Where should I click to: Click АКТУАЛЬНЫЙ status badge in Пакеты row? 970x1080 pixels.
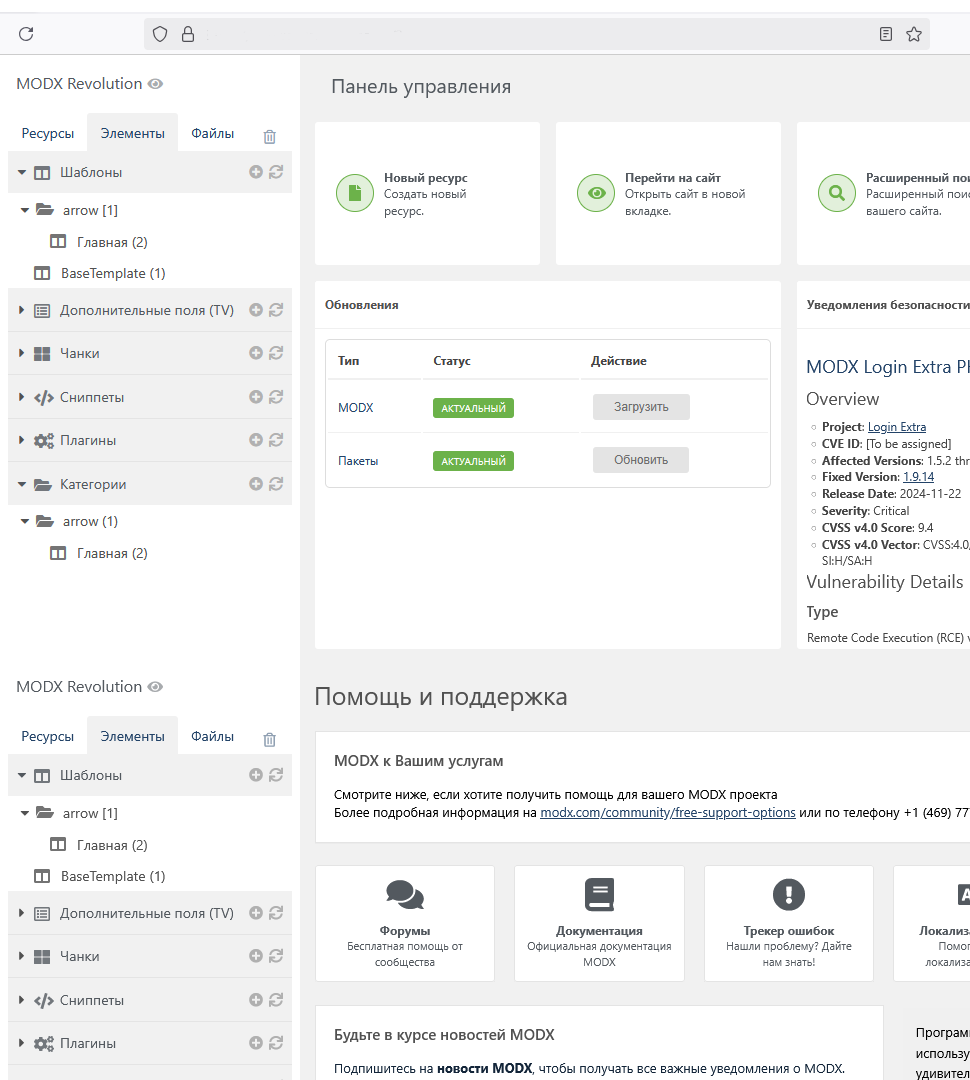click(x=473, y=461)
